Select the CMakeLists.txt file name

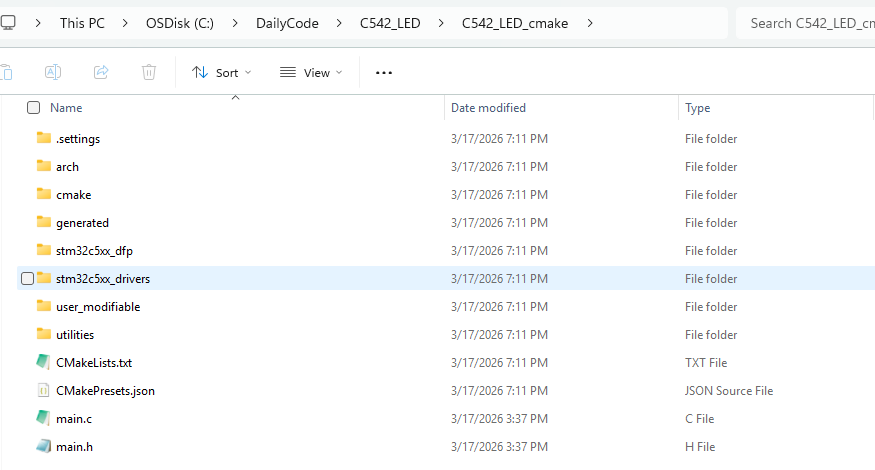[94, 363]
